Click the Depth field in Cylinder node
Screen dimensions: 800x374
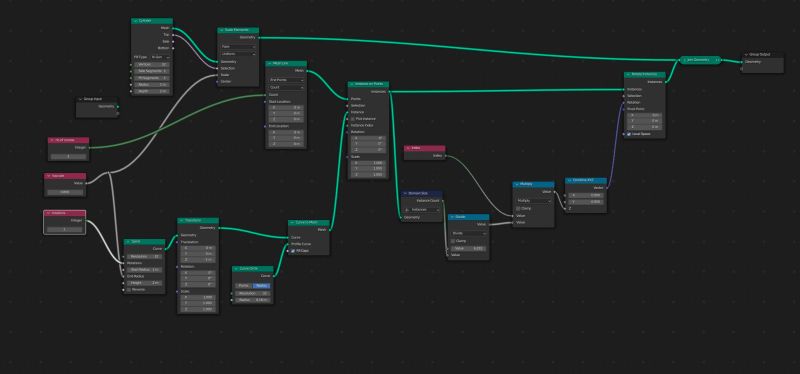coord(152,91)
